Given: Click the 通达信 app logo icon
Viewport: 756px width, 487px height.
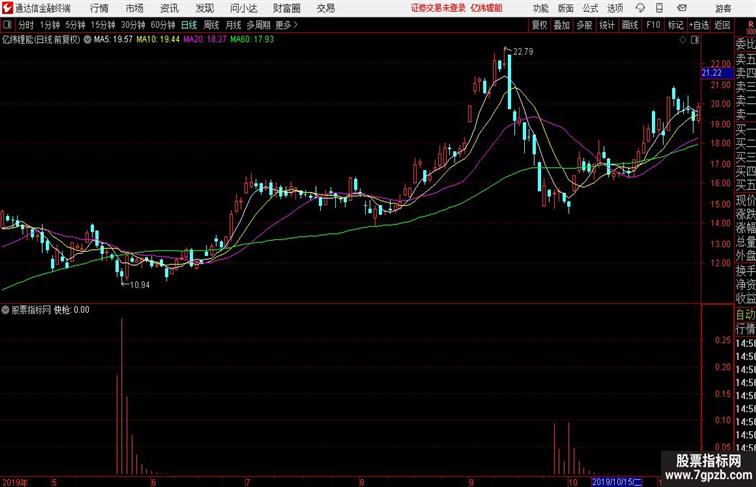Looking at the screenshot, I should [x=7, y=8].
